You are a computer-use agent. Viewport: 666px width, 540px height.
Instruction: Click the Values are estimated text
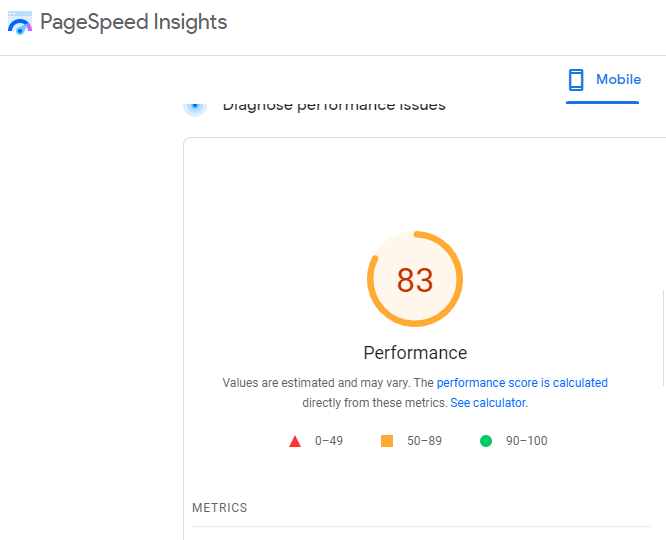(x=315, y=383)
